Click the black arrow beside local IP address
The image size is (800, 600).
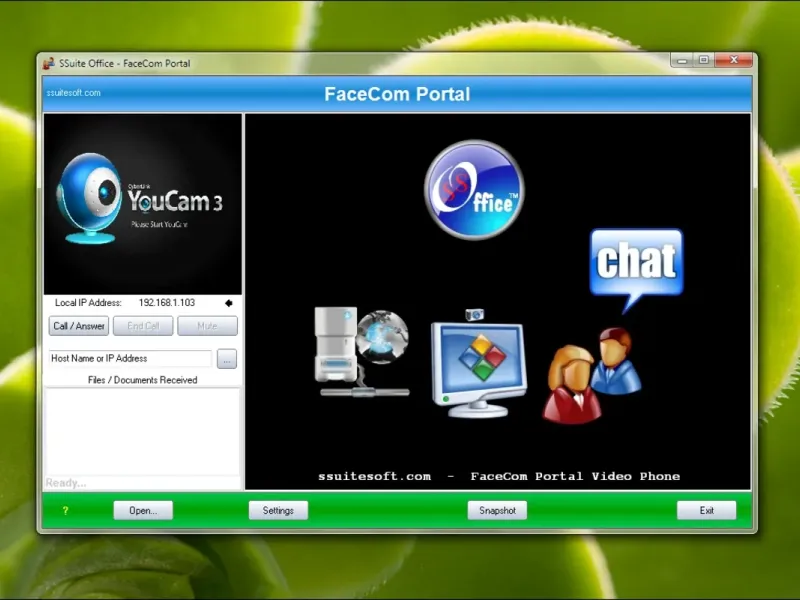[229, 303]
